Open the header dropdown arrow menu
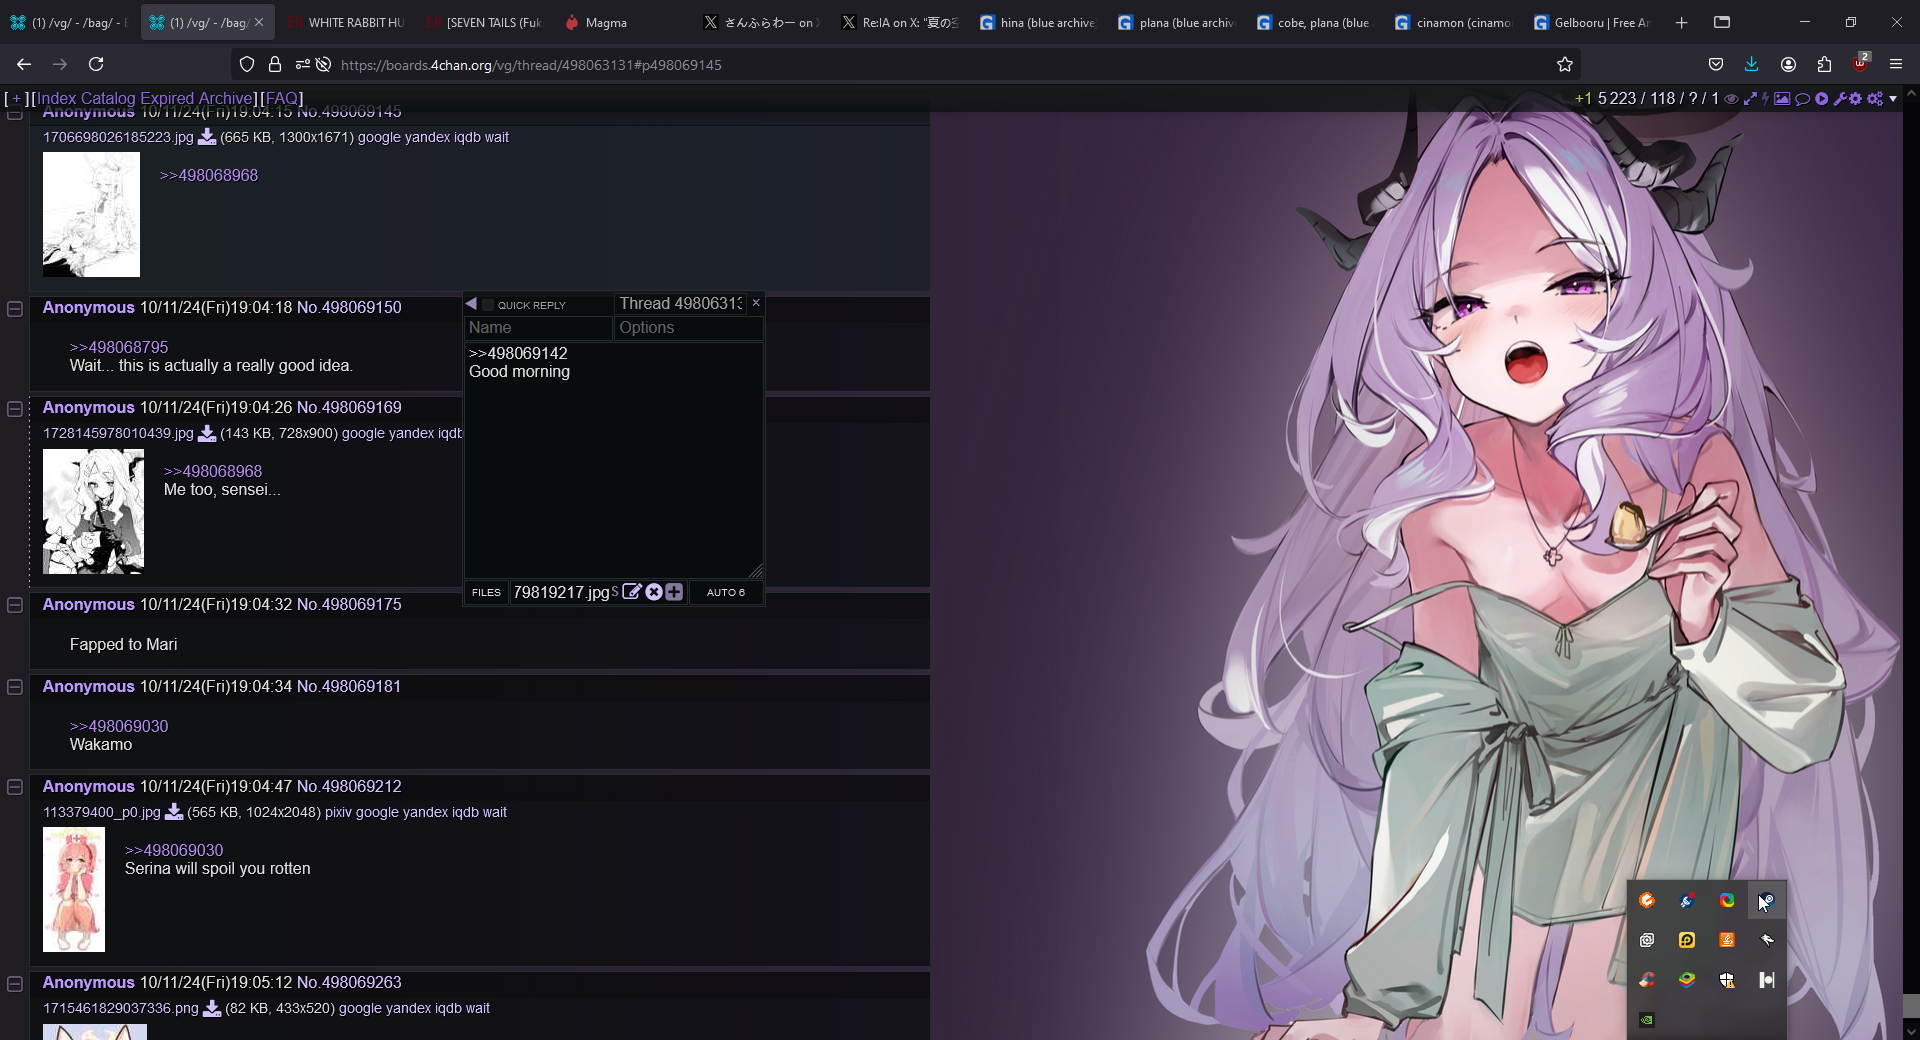 (1893, 99)
